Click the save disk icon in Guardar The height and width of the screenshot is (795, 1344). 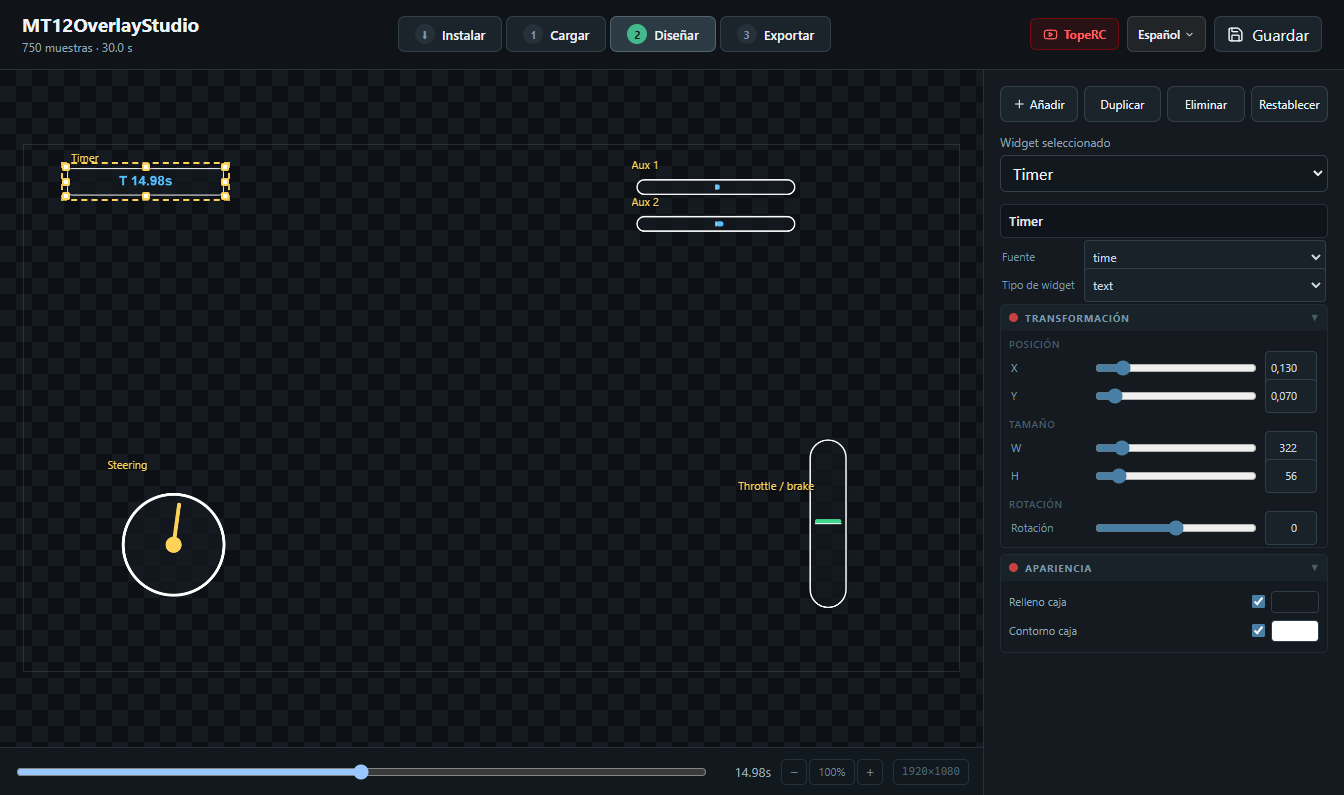coord(1236,35)
